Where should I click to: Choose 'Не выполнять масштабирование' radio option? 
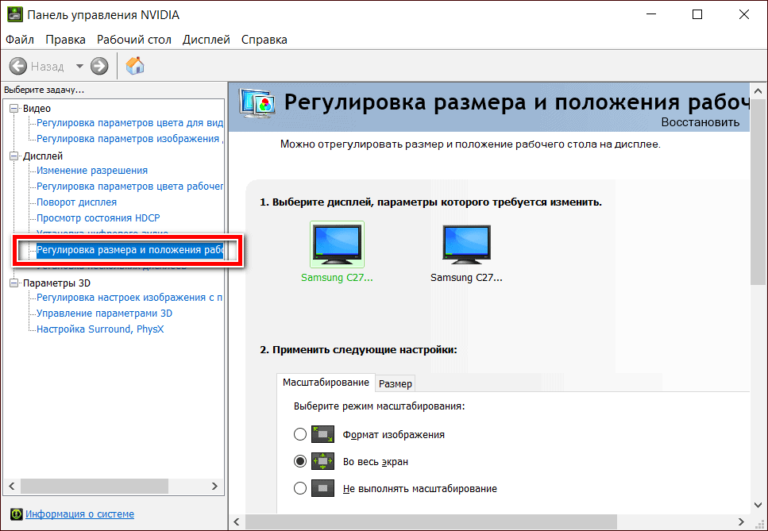click(300, 488)
